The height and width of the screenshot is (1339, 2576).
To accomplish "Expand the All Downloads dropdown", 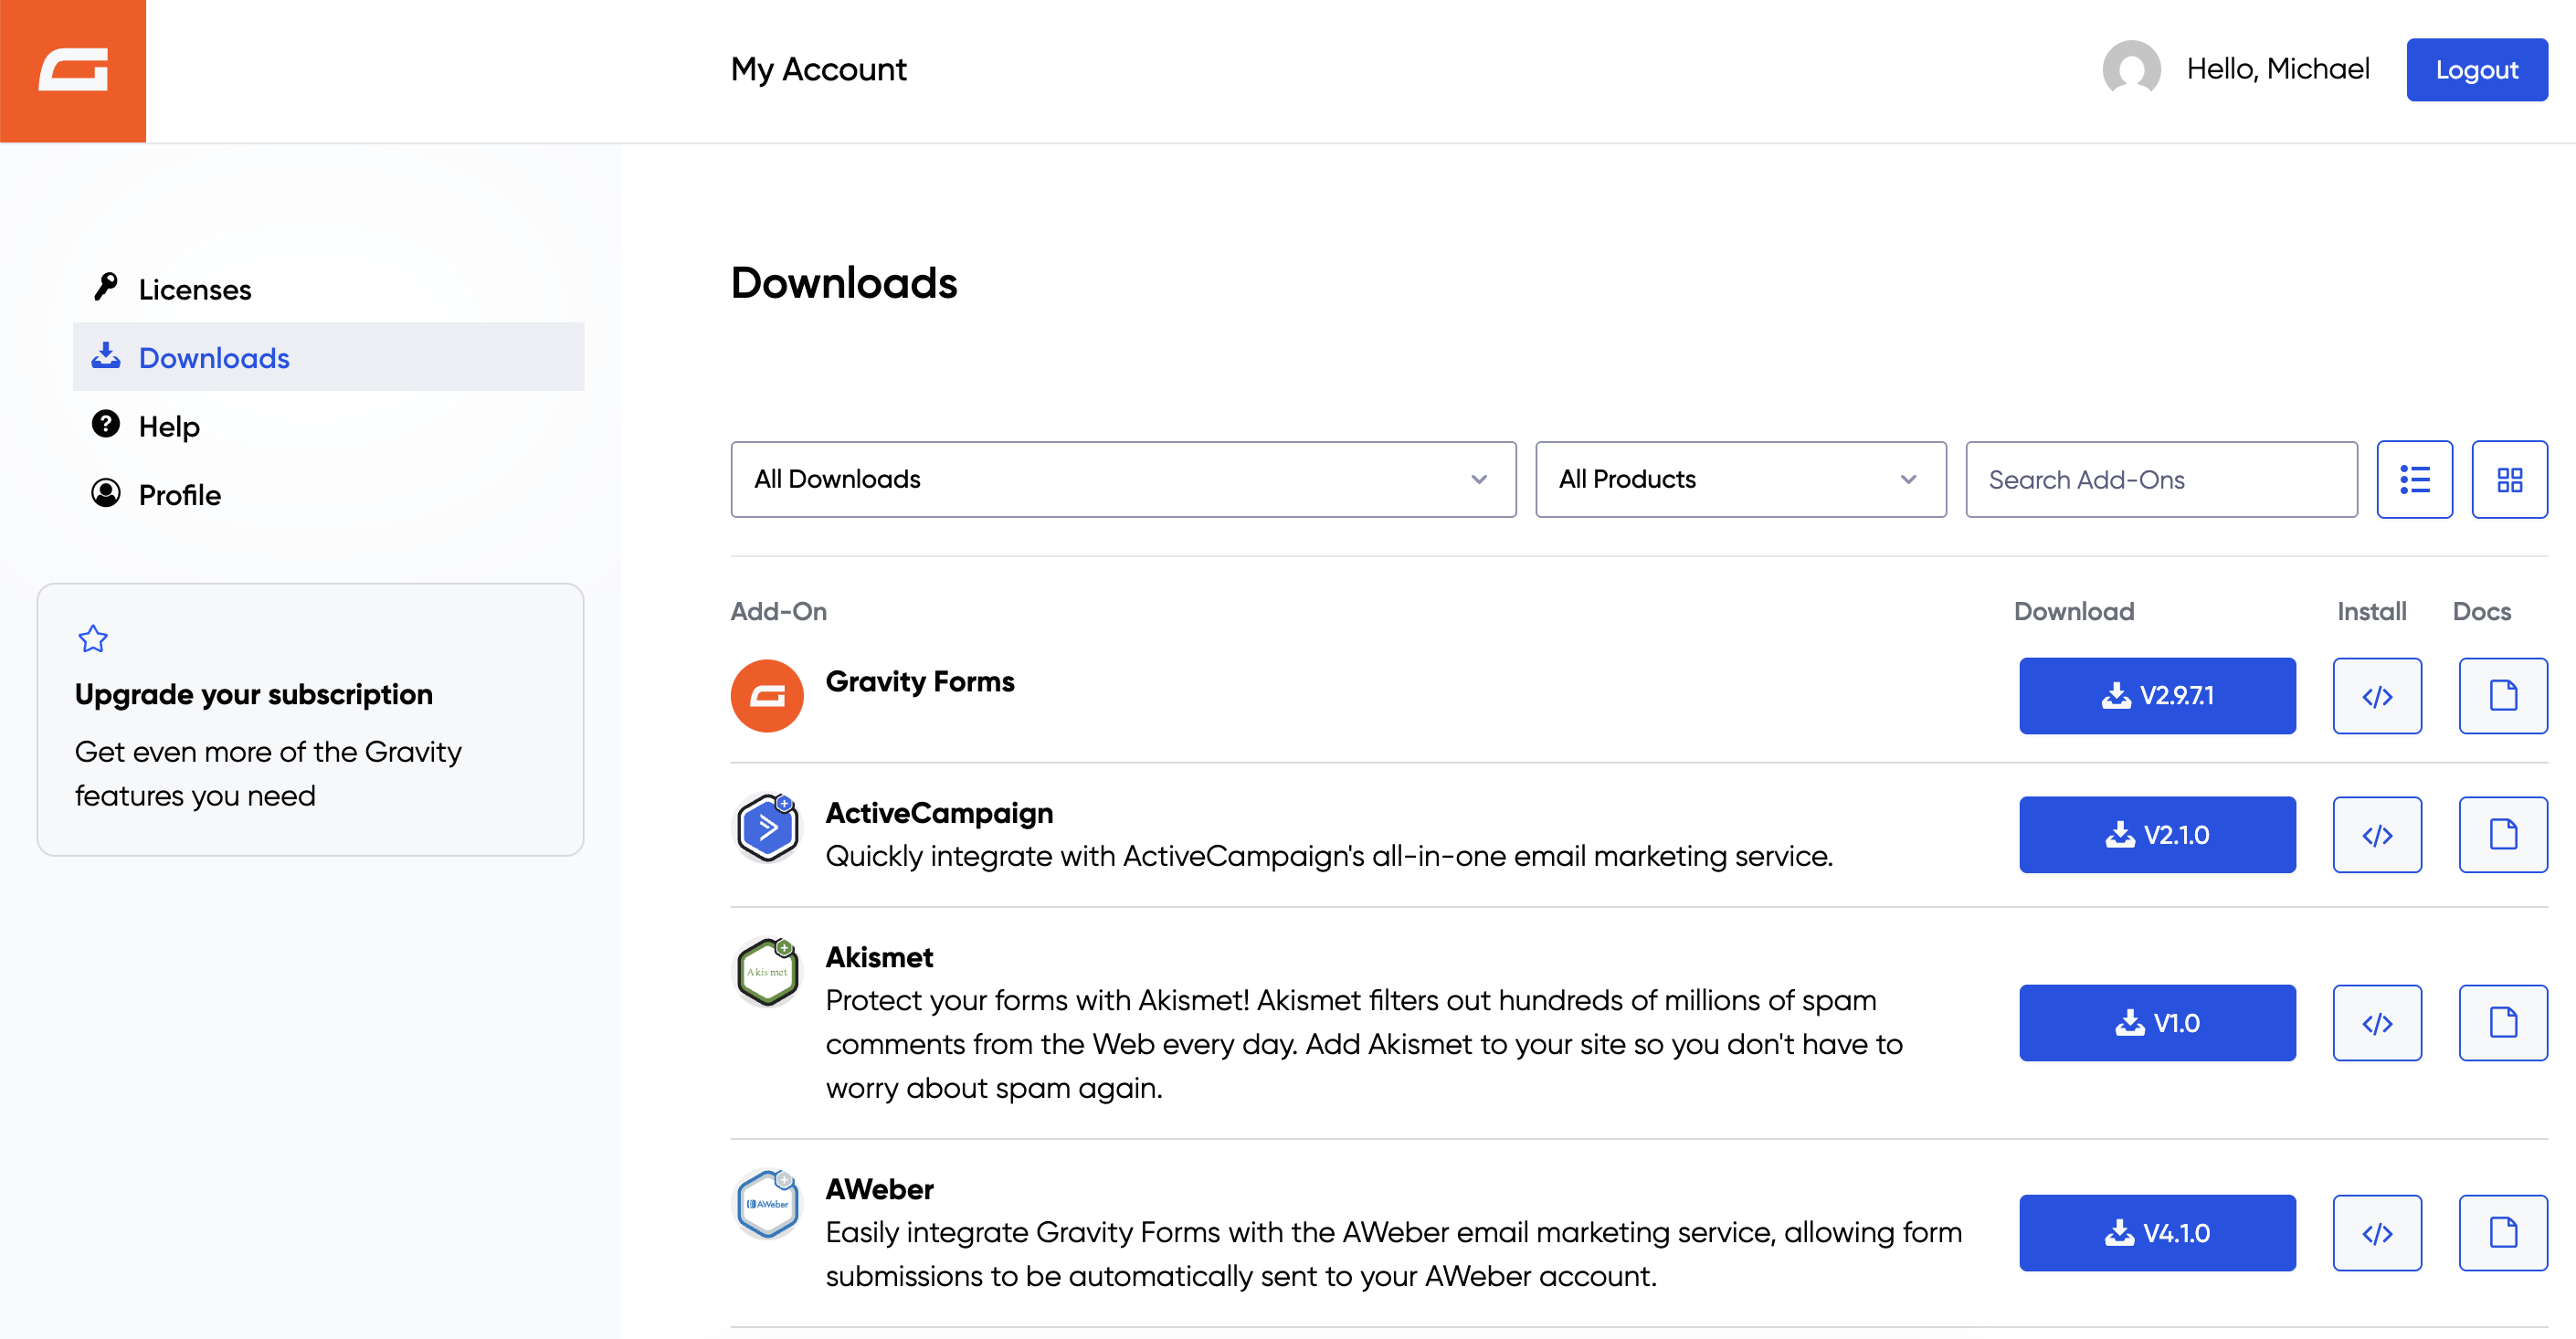I will [1123, 480].
